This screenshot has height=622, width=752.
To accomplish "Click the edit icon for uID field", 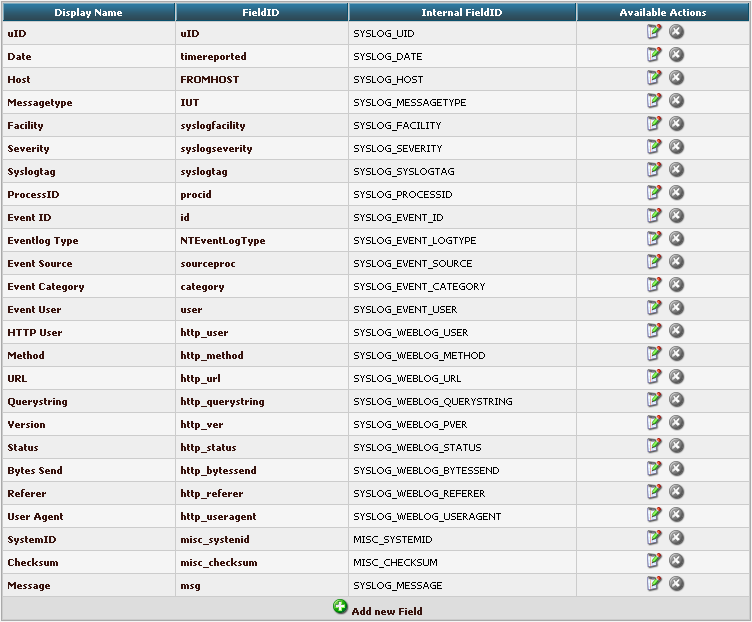I will click(654, 32).
